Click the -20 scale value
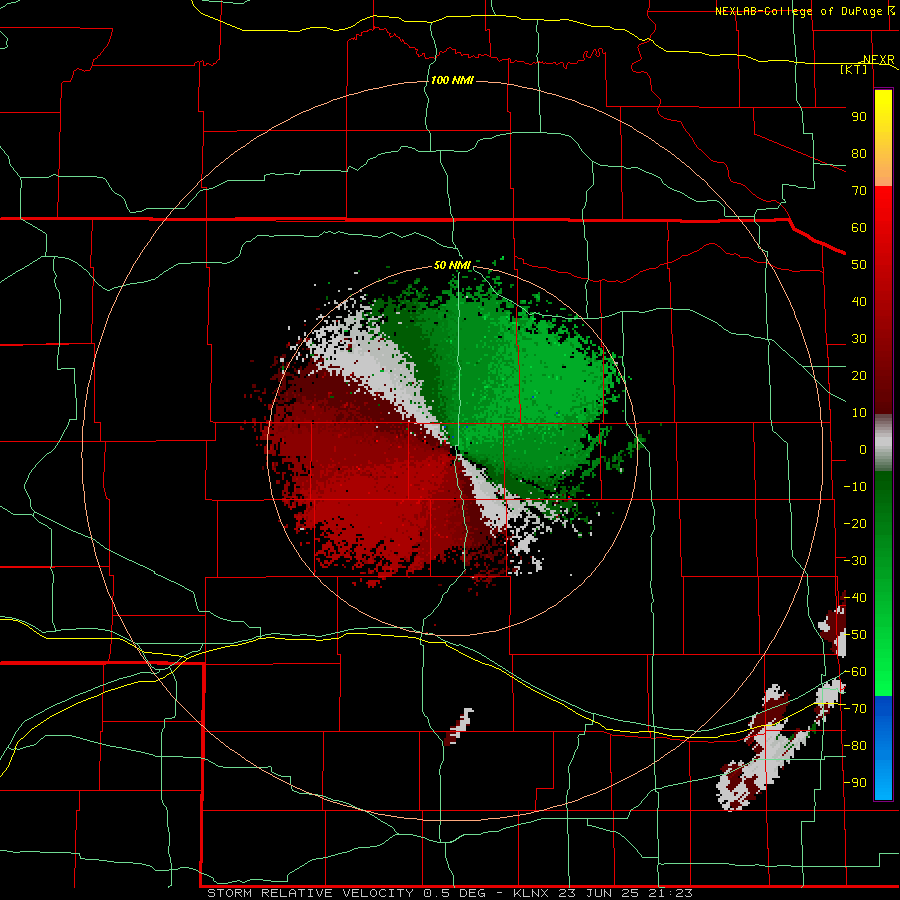The height and width of the screenshot is (900, 900). pyautogui.click(x=855, y=524)
